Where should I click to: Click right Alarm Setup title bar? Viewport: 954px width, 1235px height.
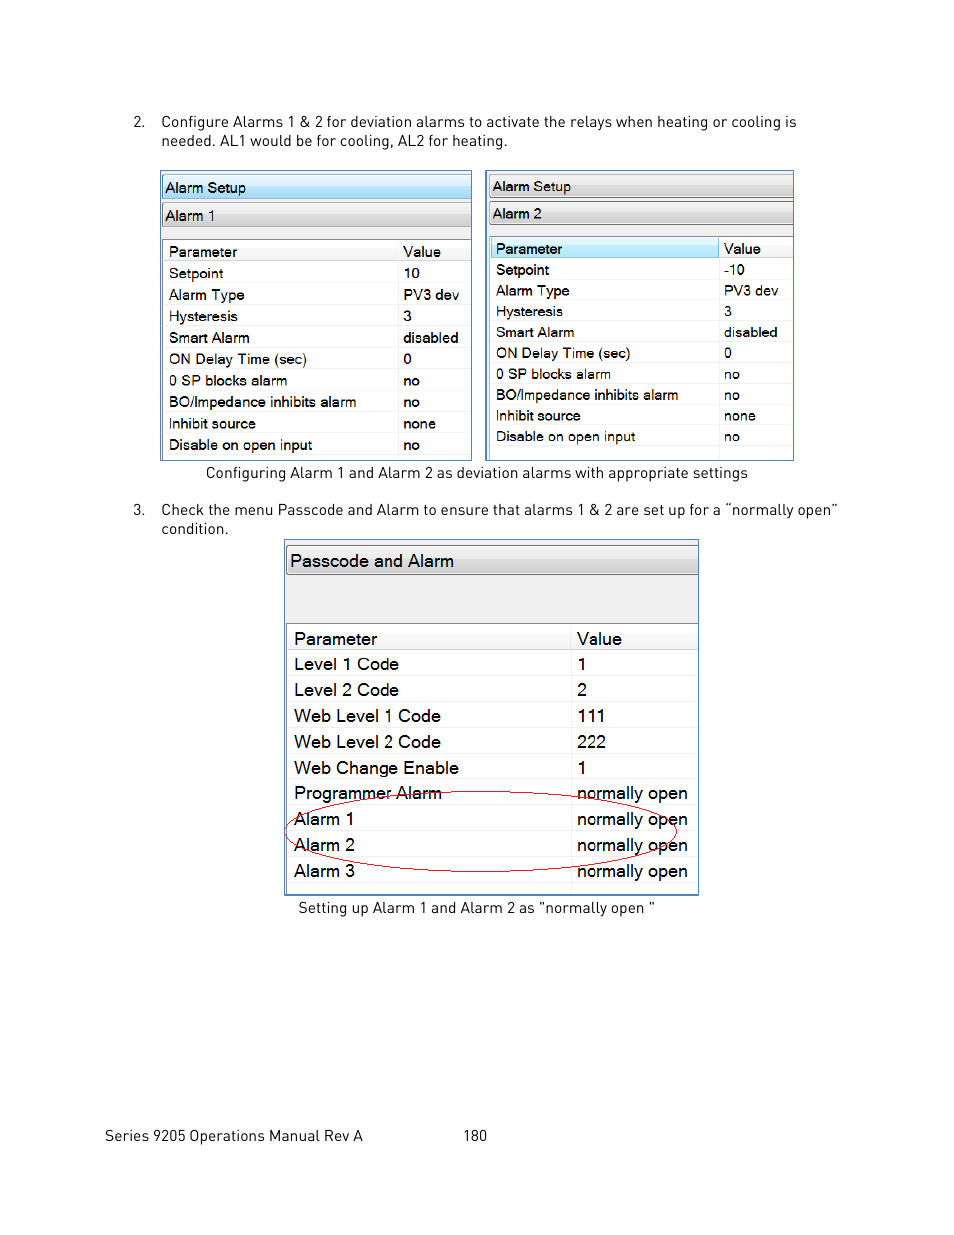point(641,186)
